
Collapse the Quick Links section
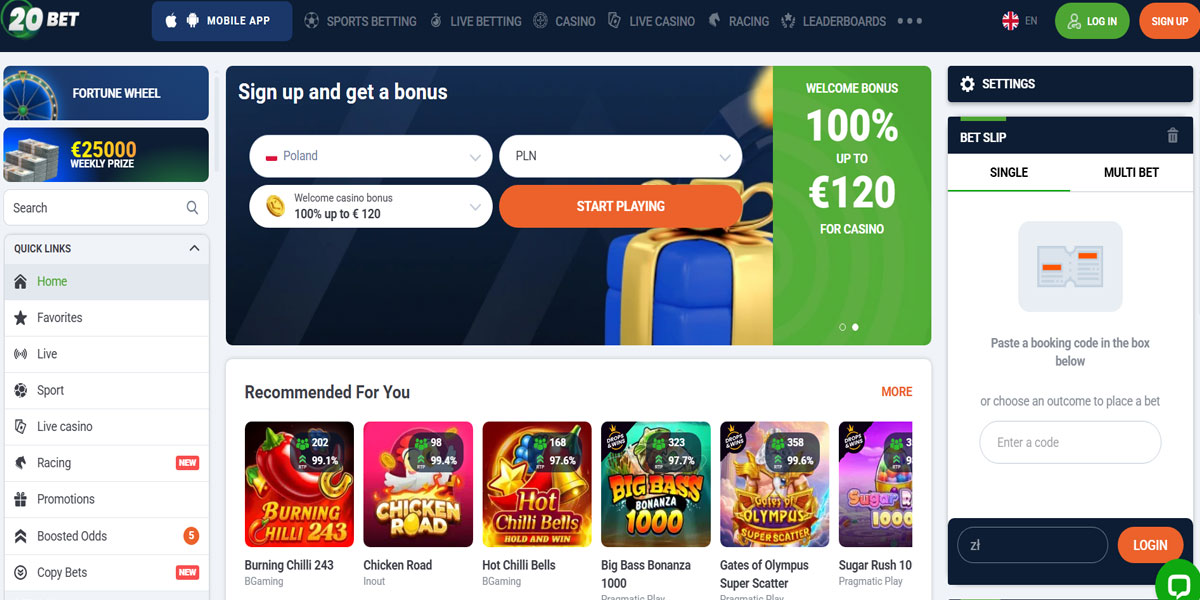coord(194,248)
